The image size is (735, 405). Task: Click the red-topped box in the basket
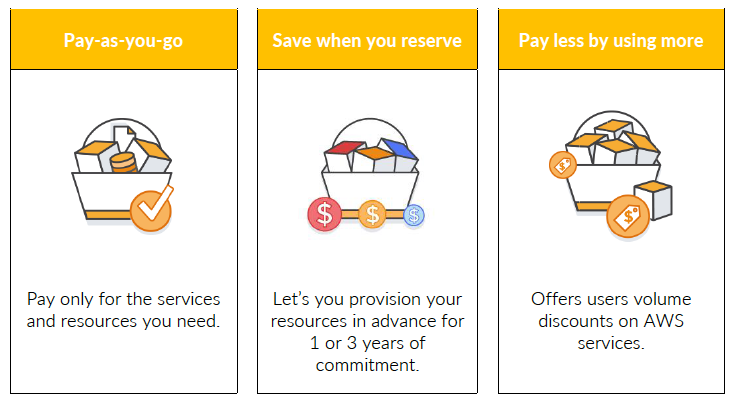343,153
